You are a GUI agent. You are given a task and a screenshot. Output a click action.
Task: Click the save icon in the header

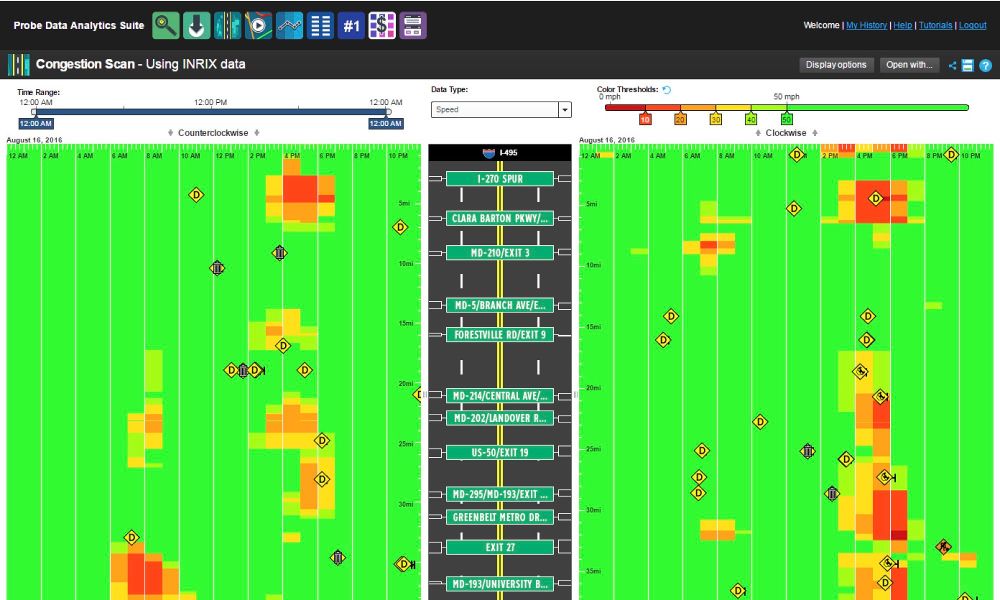(x=970, y=64)
